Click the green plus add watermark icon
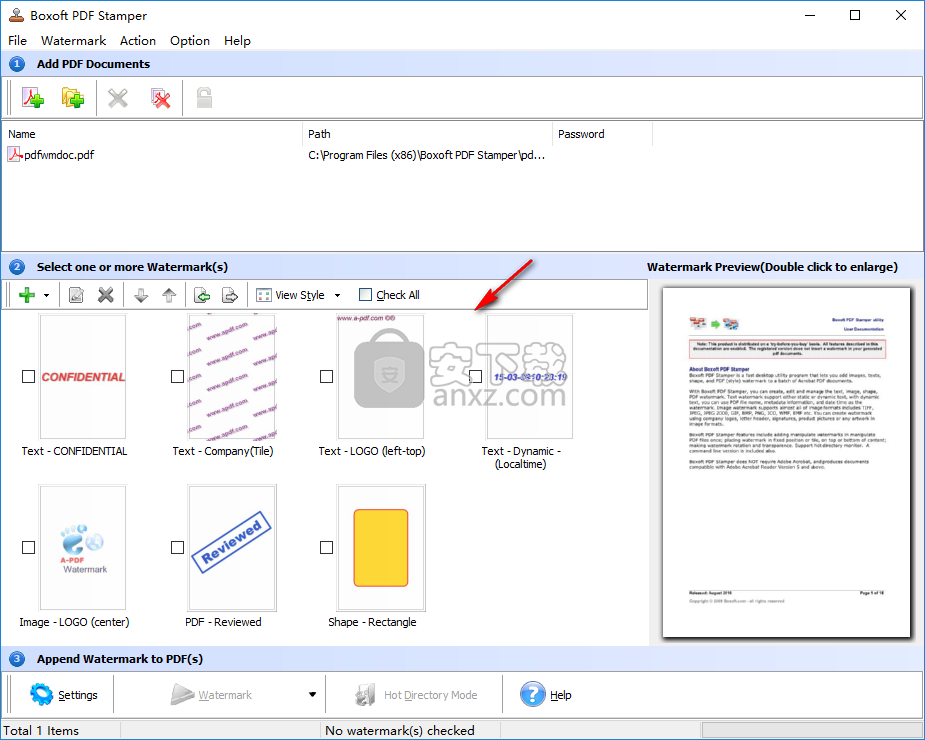 (27, 295)
